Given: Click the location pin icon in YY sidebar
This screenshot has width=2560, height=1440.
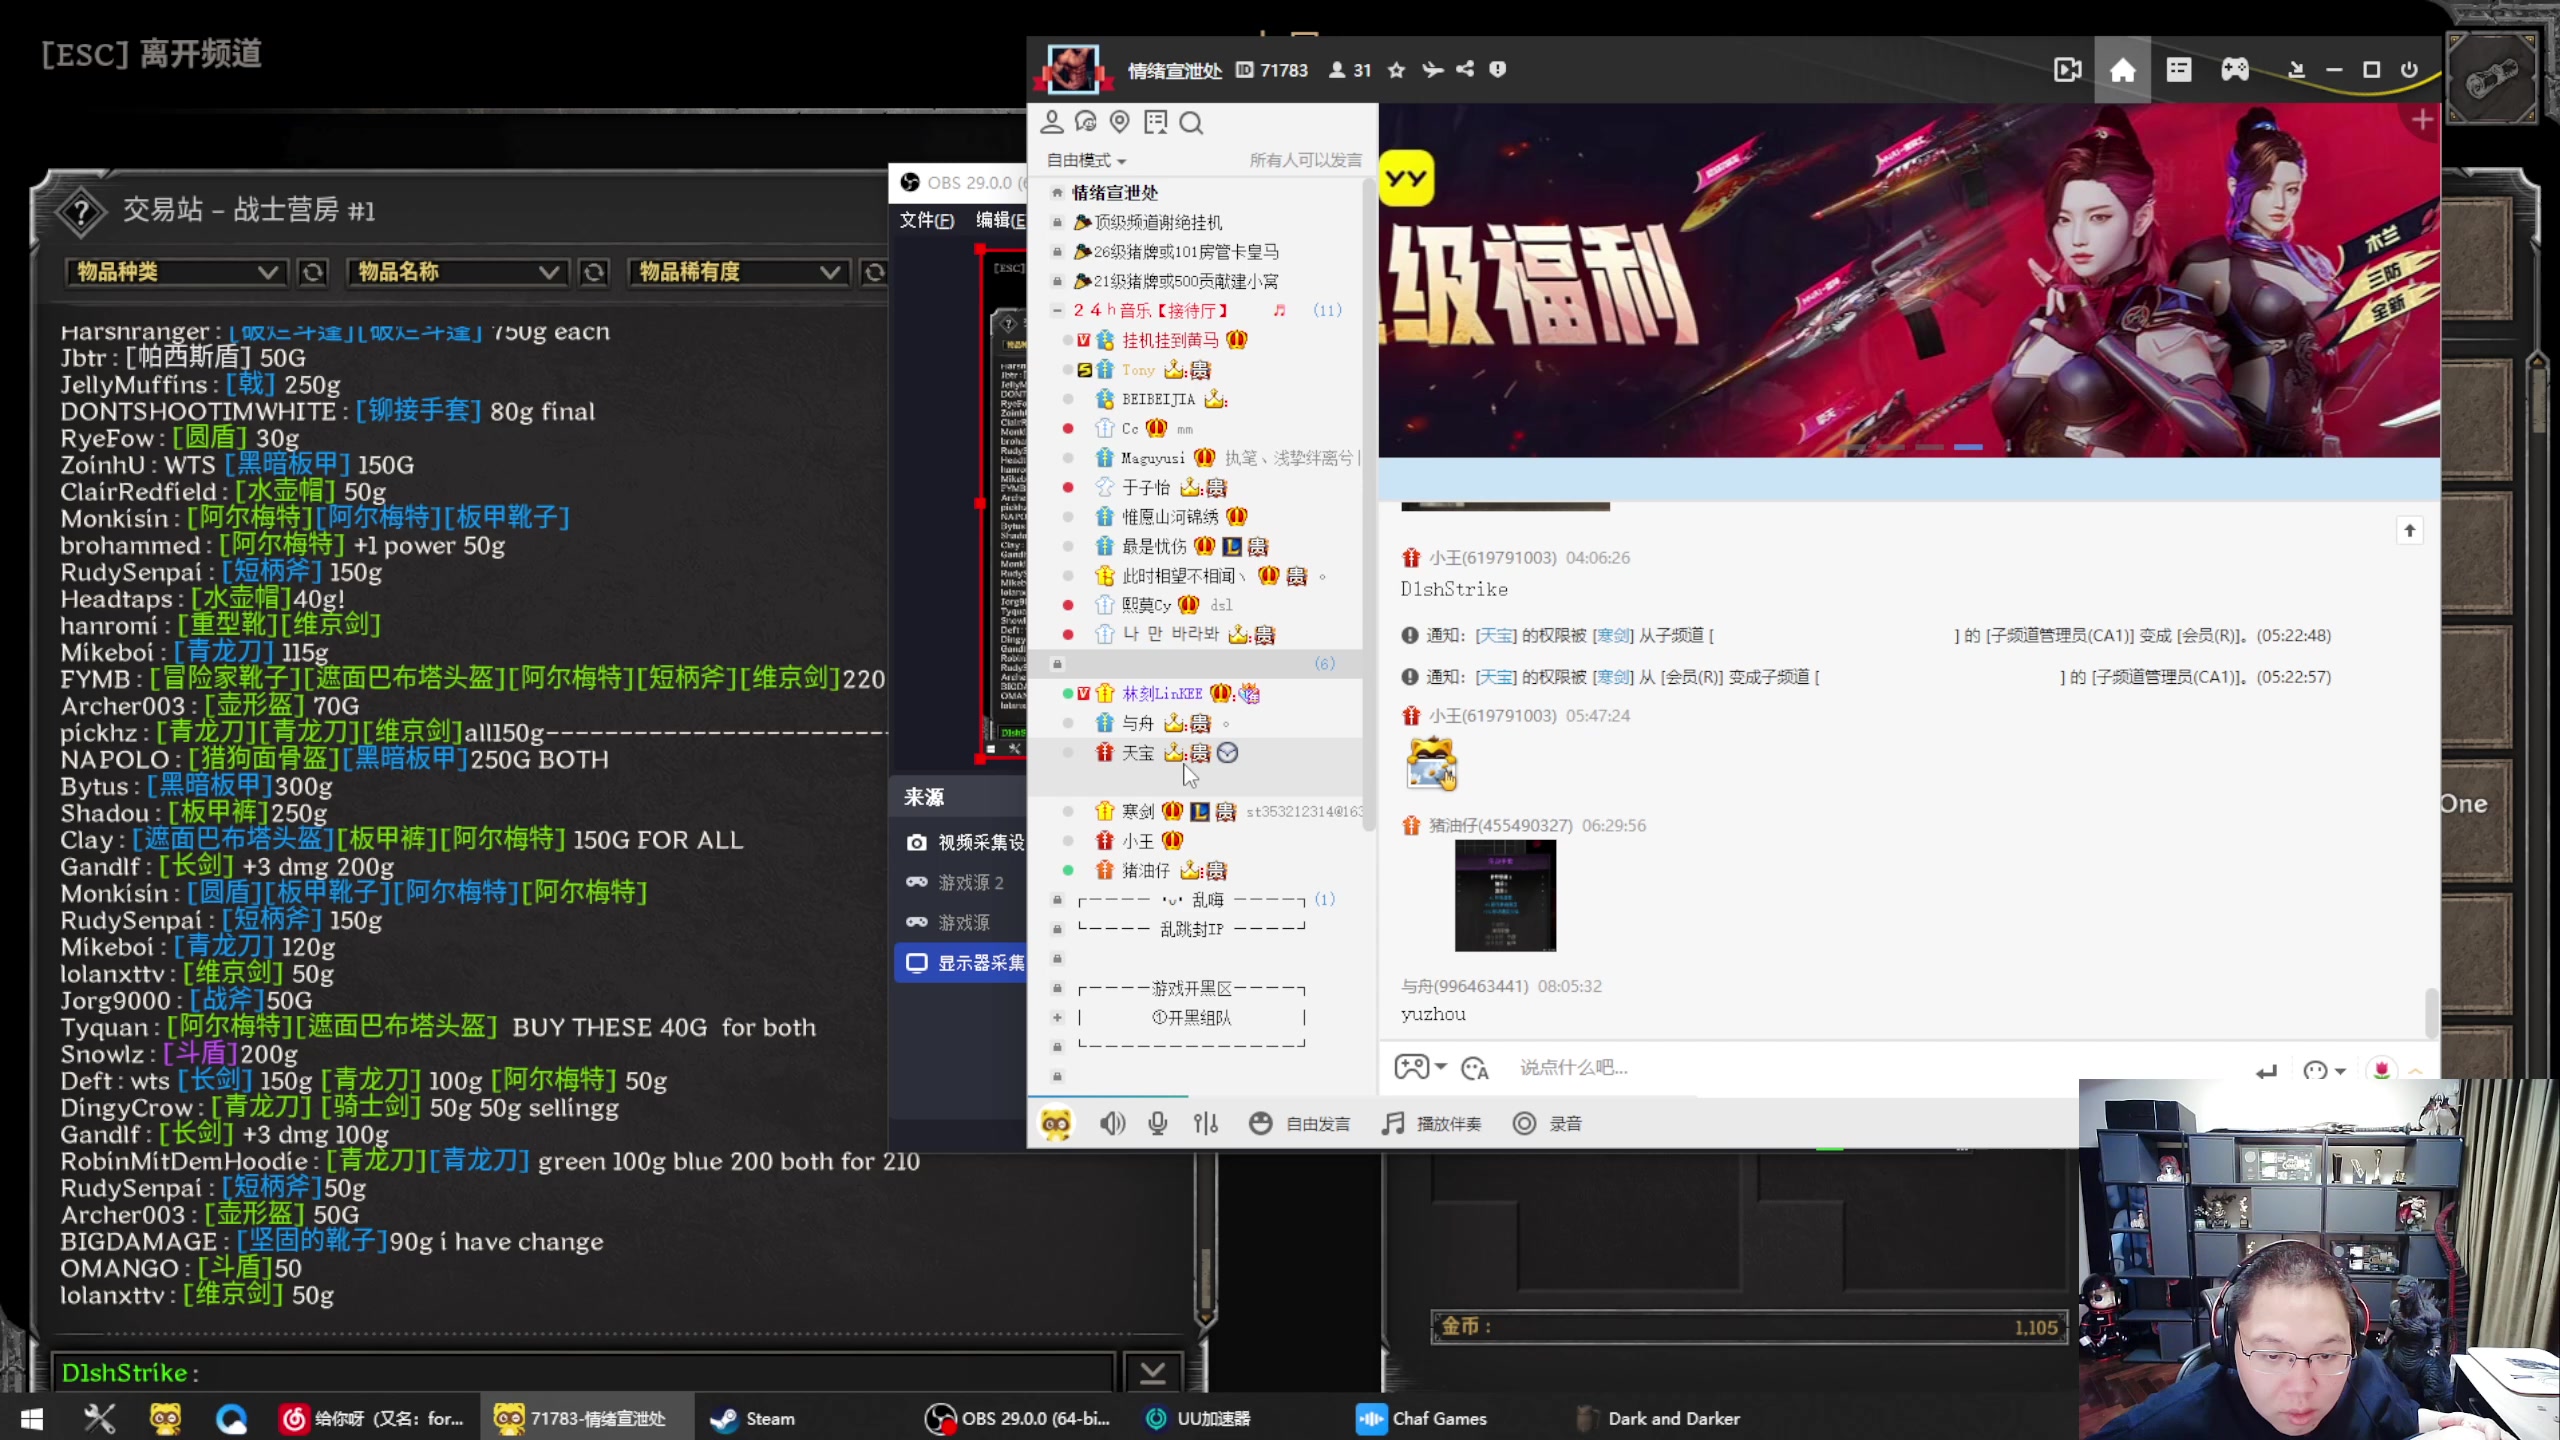Looking at the screenshot, I should tap(1120, 122).
